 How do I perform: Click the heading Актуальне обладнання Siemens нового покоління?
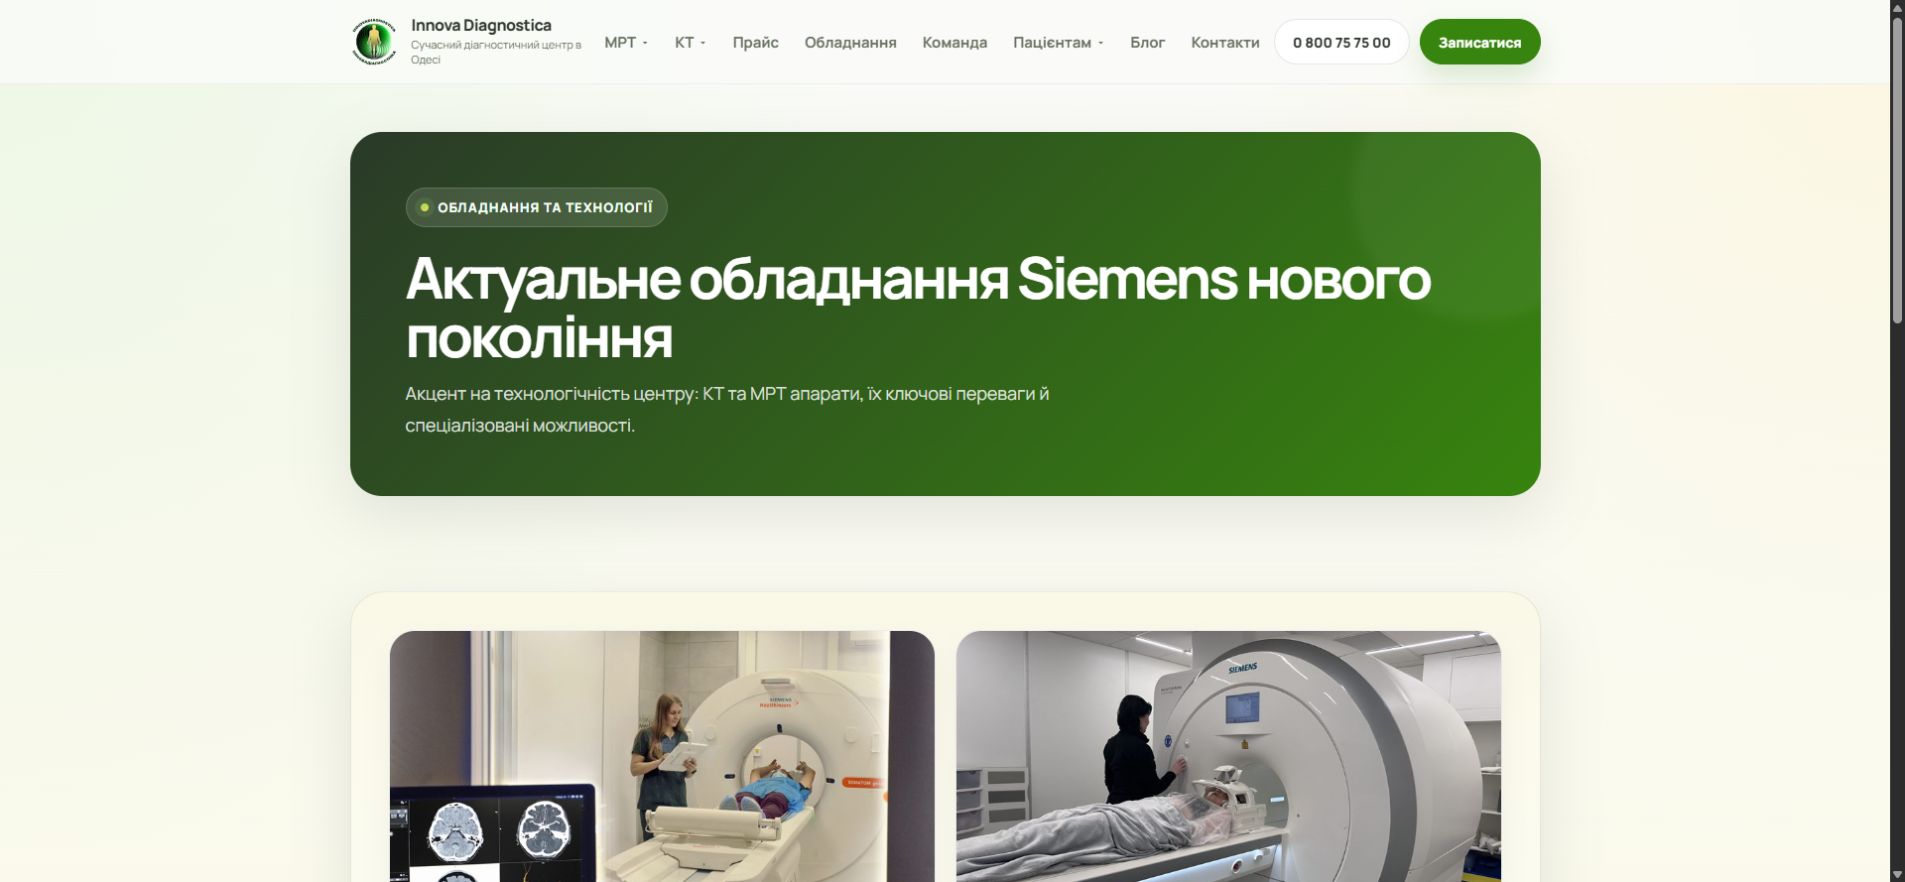click(x=918, y=307)
